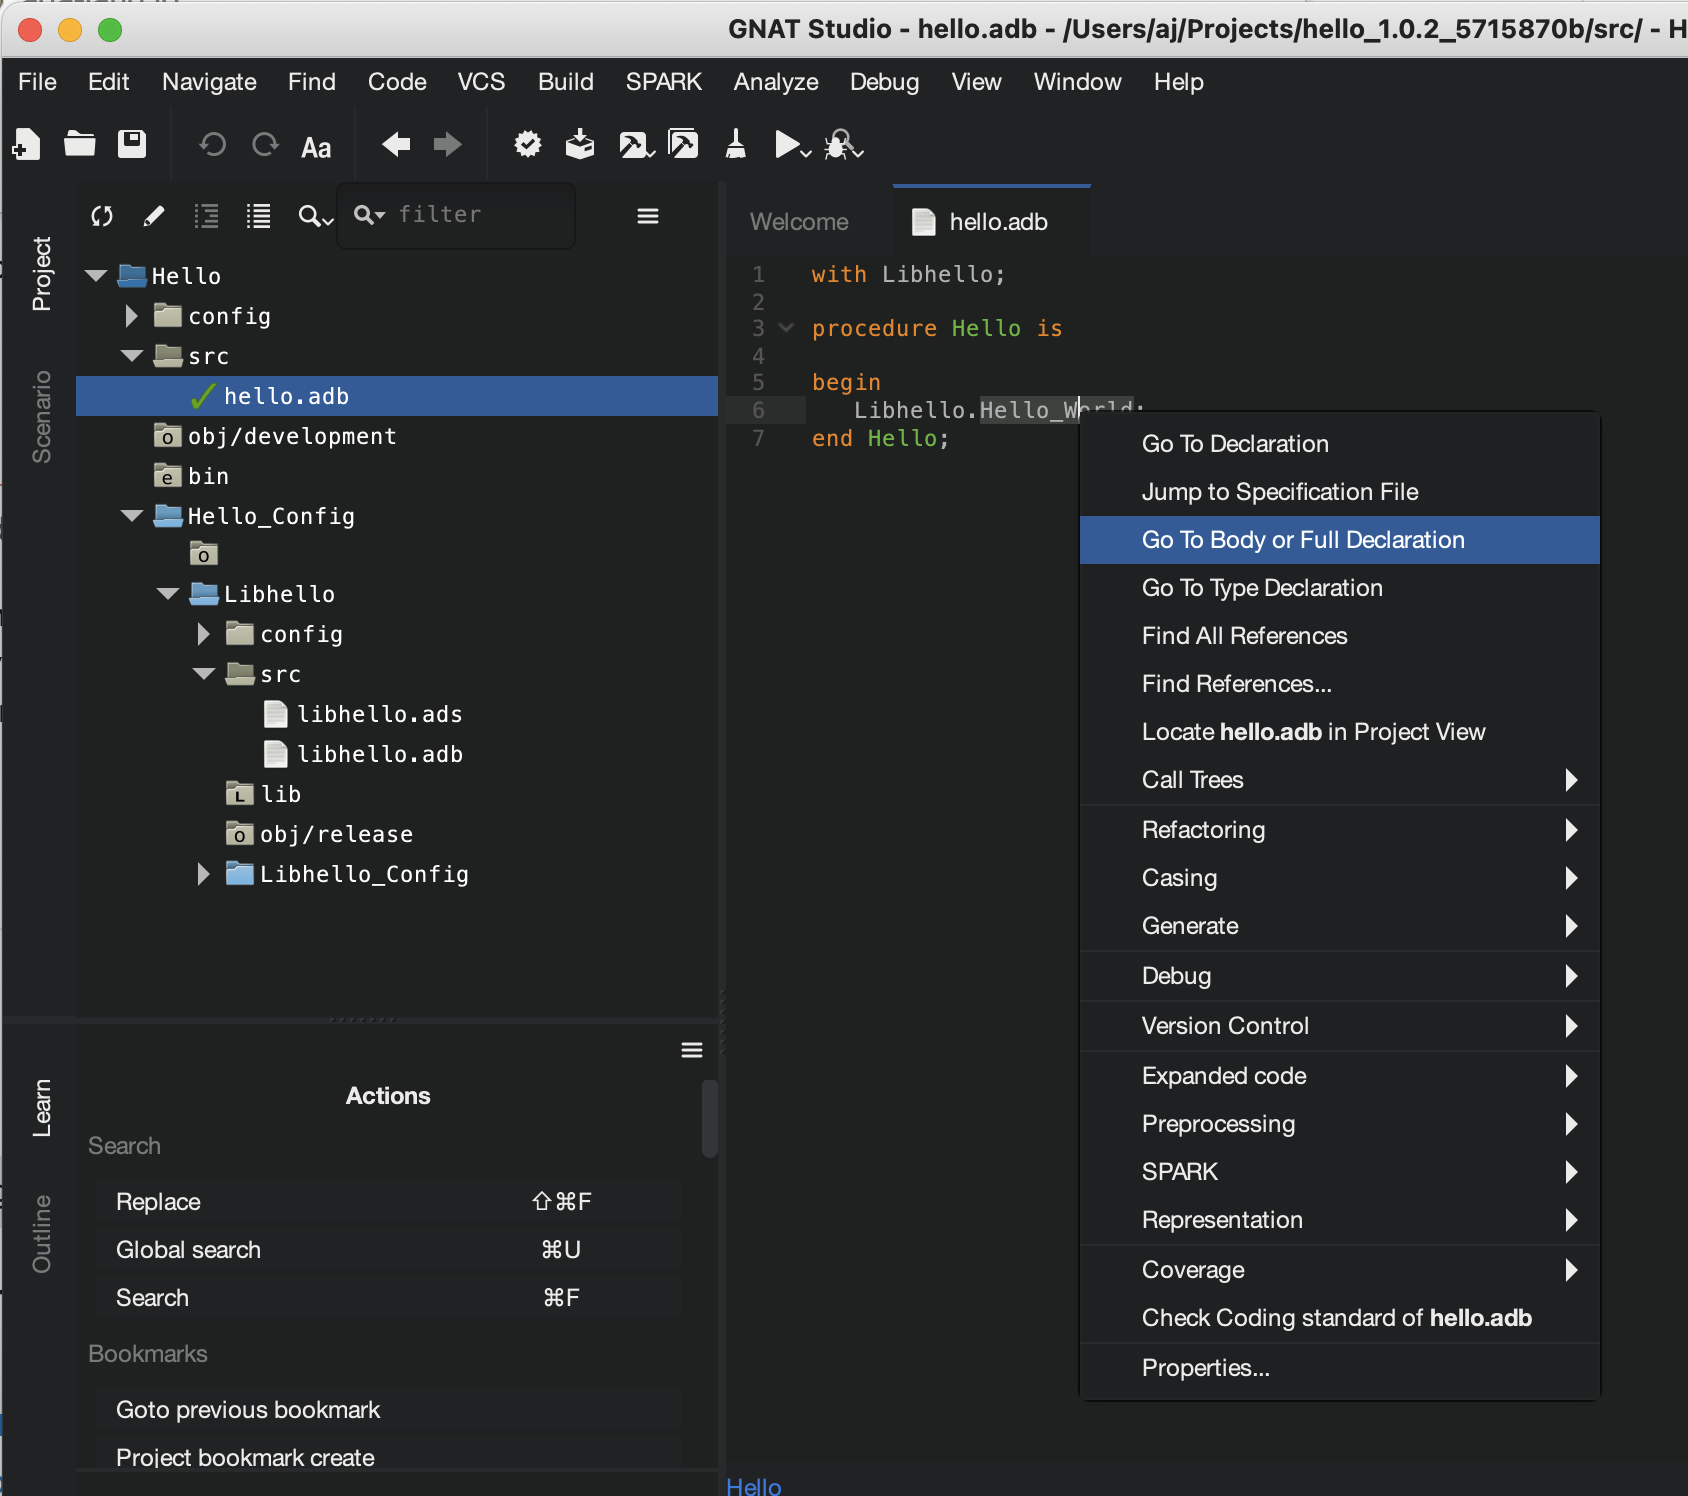Click the debug (bug) icon
This screenshot has width=1688, height=1496.
(839, 145)
